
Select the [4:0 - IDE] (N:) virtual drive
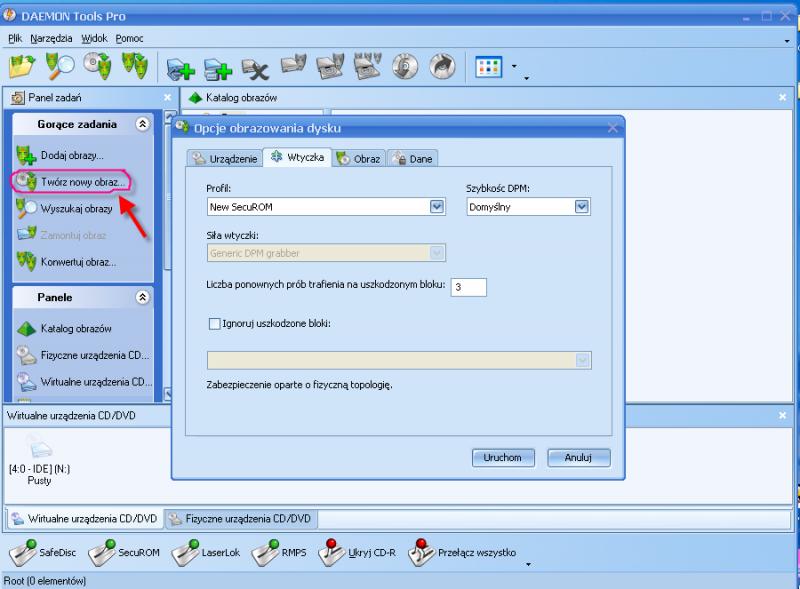point(39,459)
